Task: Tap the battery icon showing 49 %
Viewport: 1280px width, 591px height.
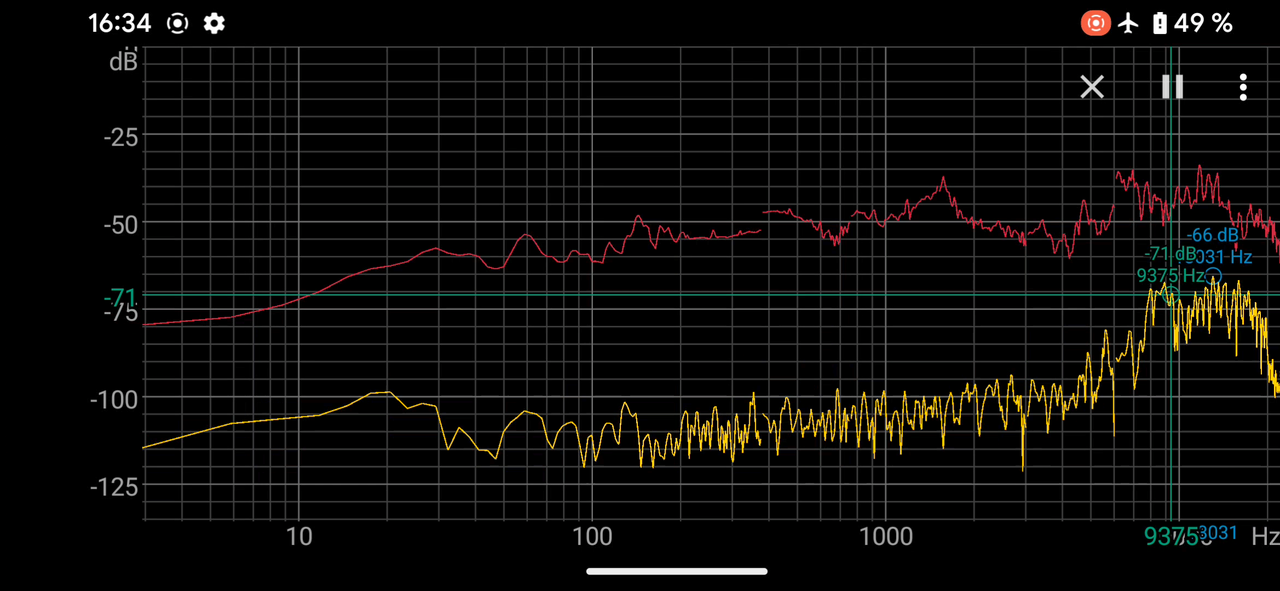Action: (1160, 23)
